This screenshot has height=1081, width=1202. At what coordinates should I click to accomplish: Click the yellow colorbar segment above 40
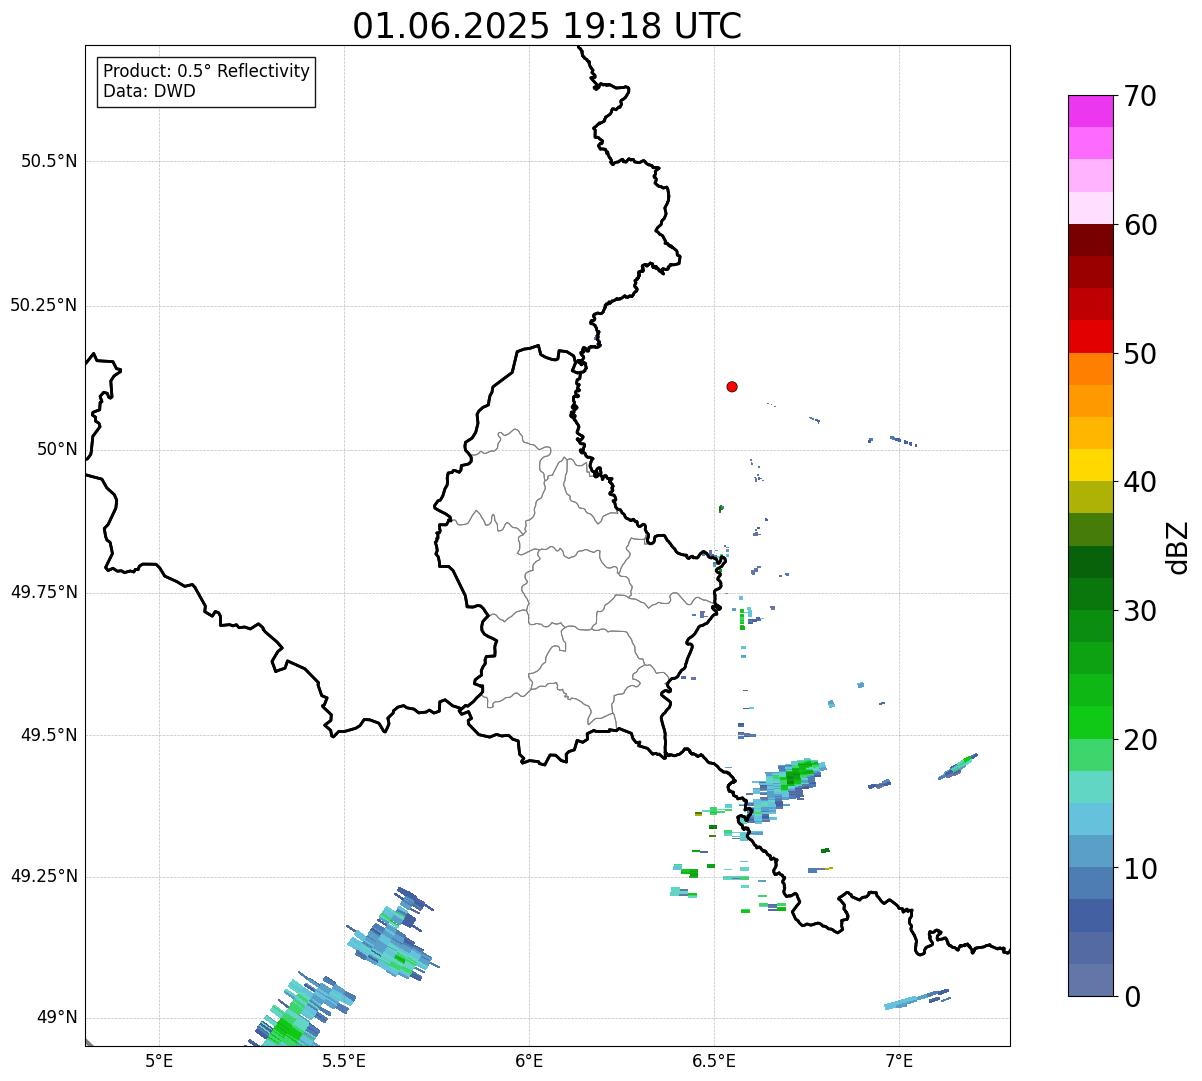tap(1091, 465)
